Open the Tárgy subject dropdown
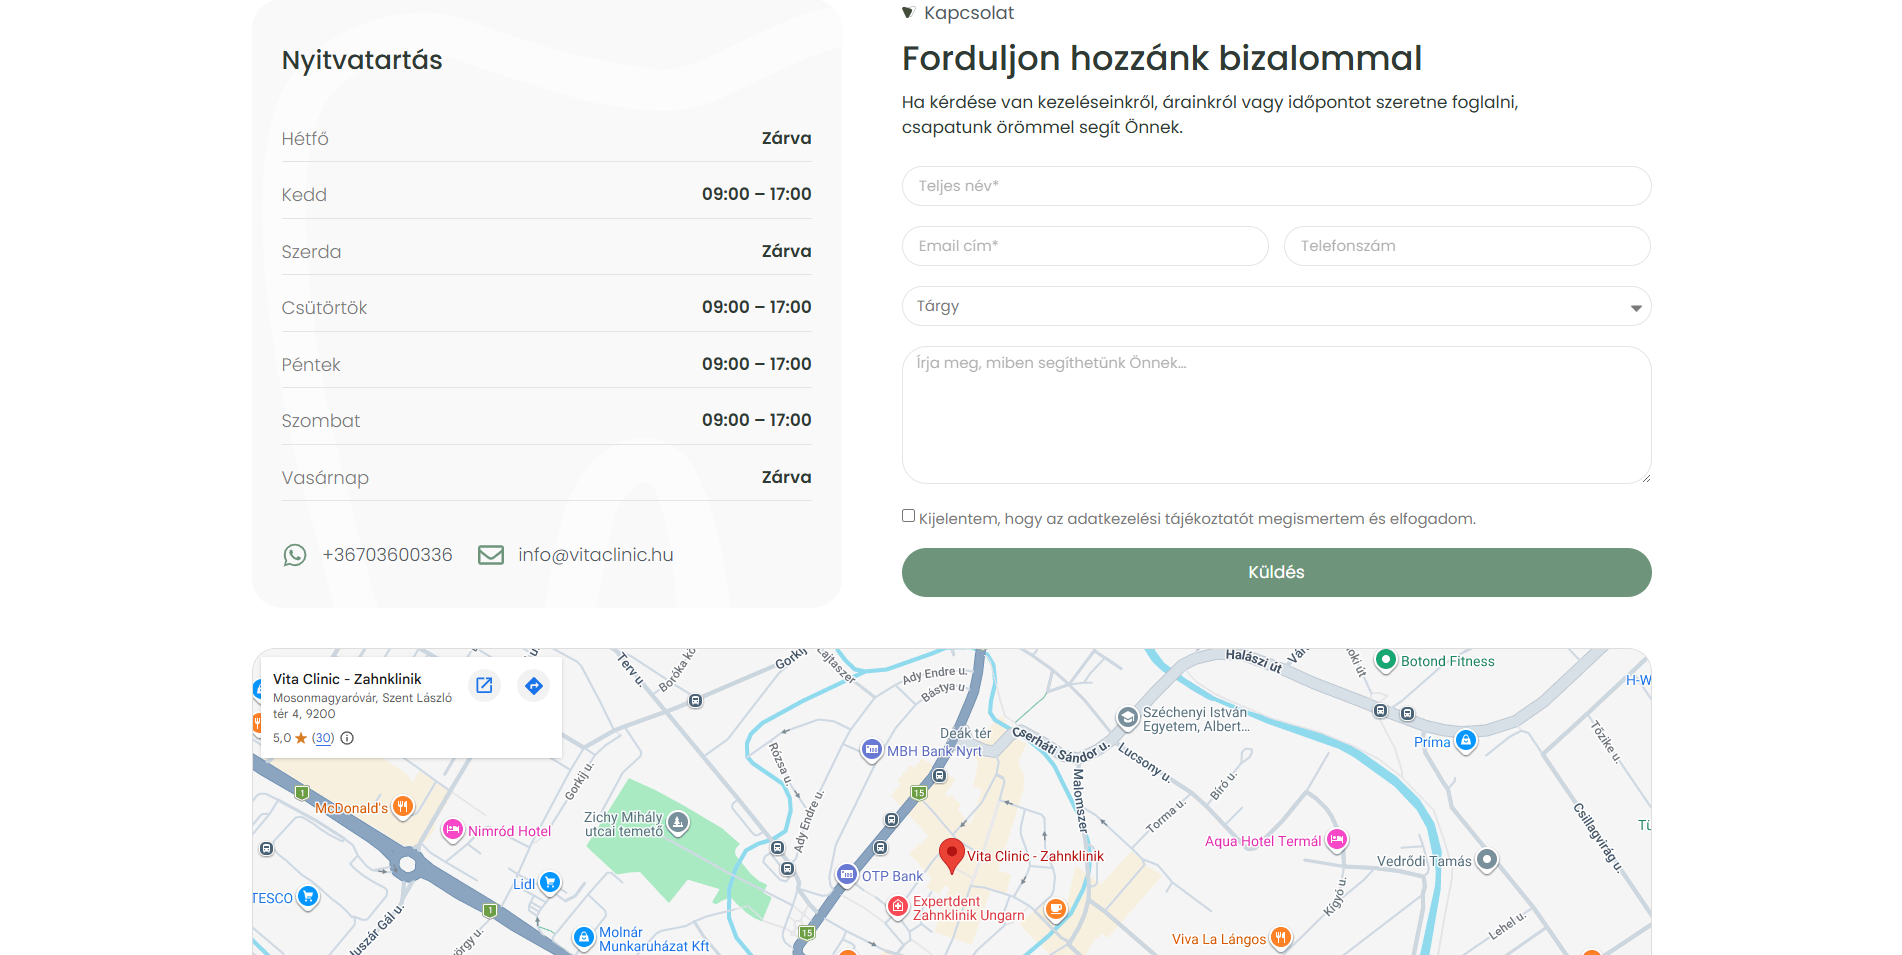This screenshot has width=1902, height=955. coord(1275,306)
